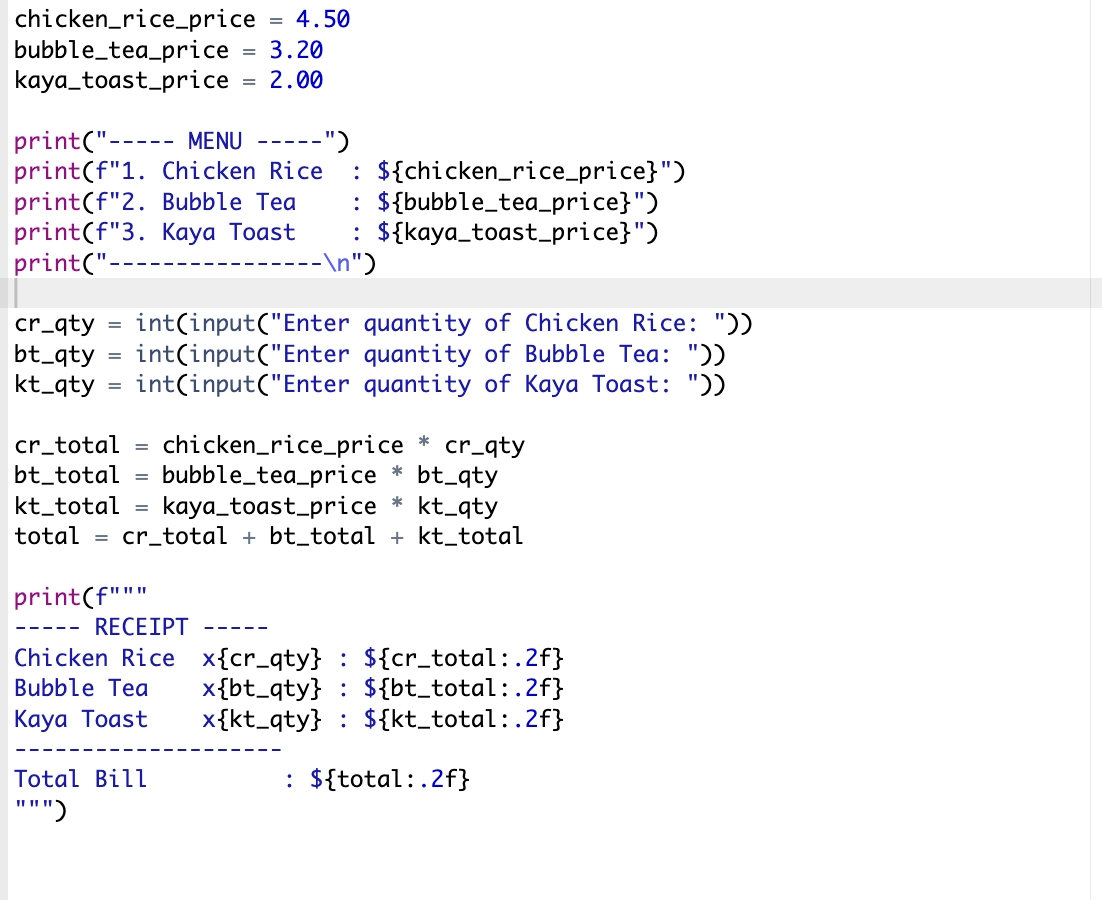Select the value 3.20
The width and height of the screenshot is (1102, 900).
coord(294,49)
